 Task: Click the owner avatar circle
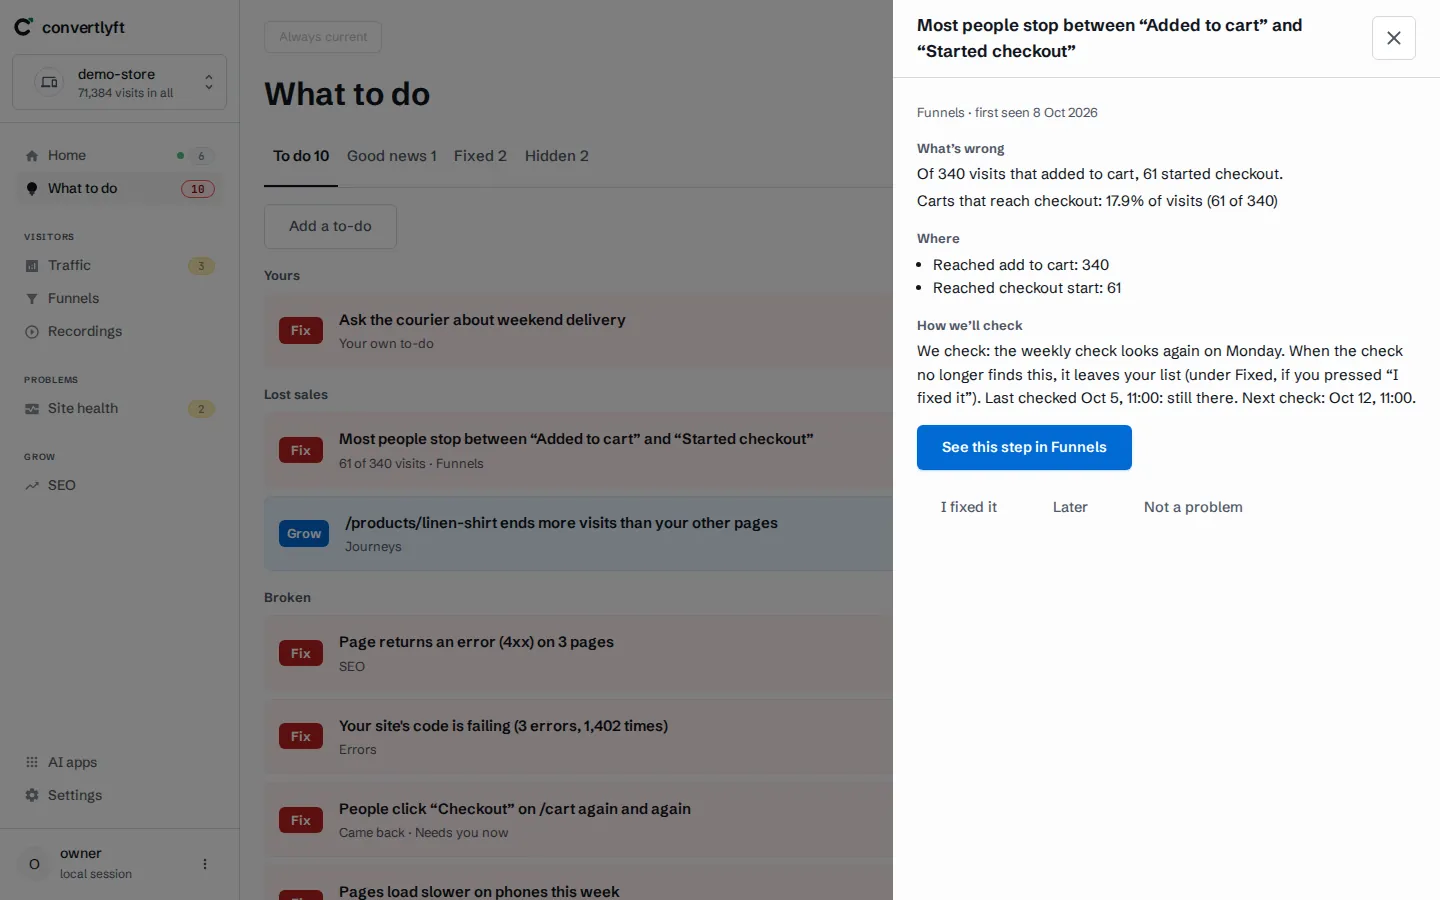tap(35, 864)
